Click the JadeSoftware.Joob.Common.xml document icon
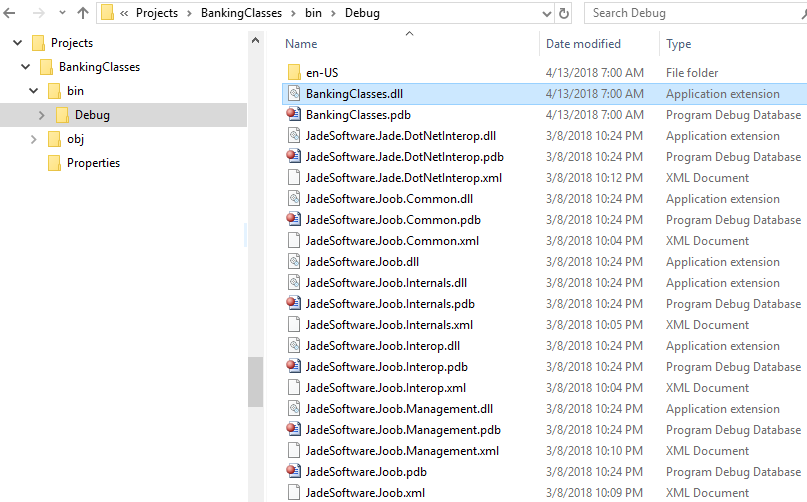 tap(294, 241)
